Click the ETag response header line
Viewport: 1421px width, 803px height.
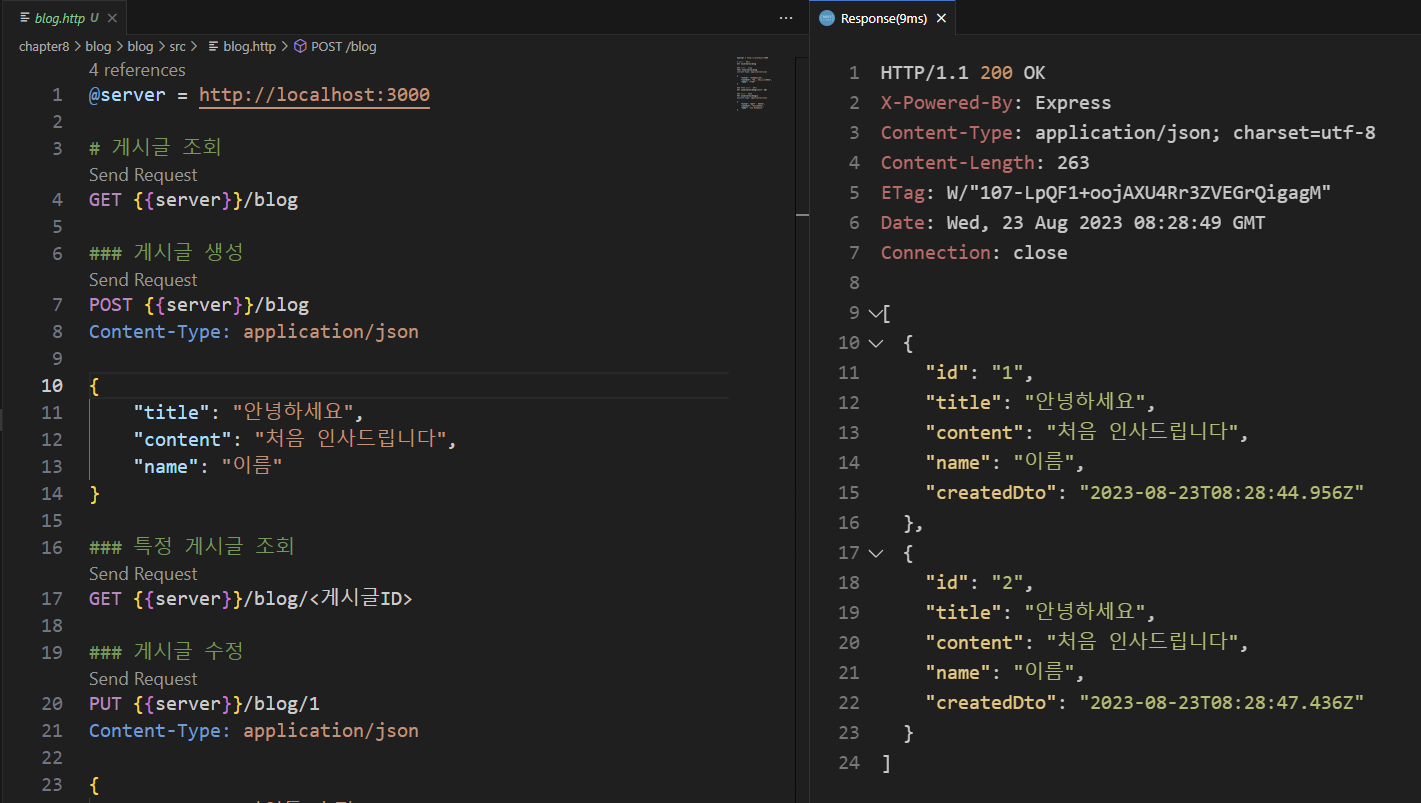point(1106,193)
